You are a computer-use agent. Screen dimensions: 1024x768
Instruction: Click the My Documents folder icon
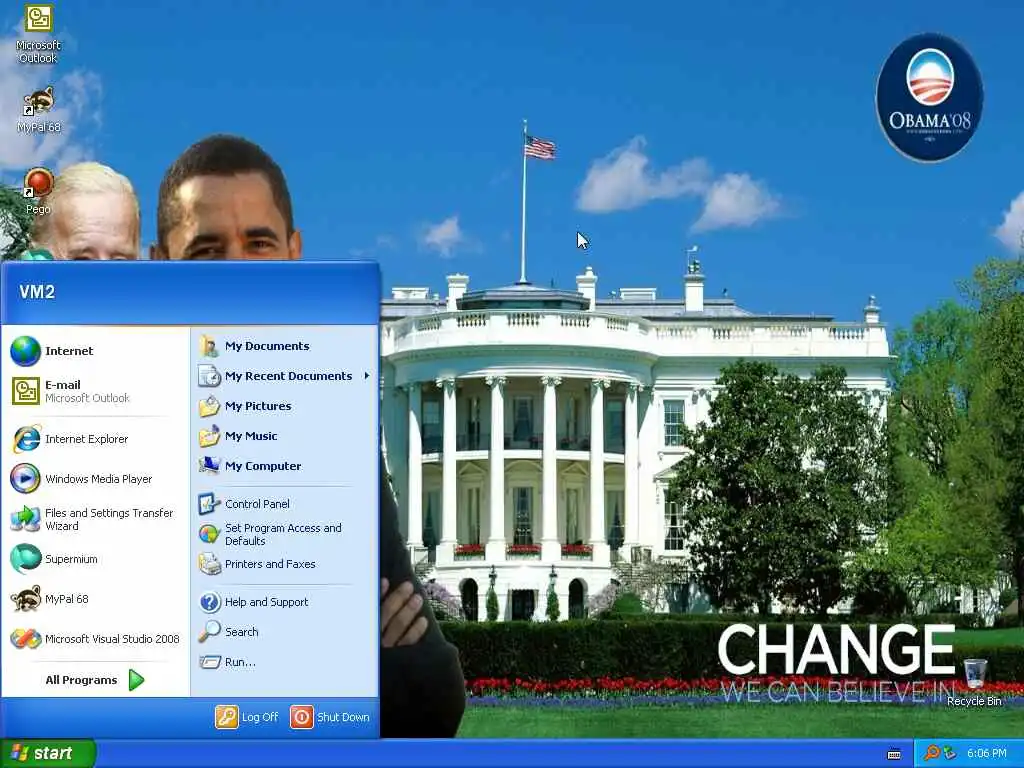(209, 345)
